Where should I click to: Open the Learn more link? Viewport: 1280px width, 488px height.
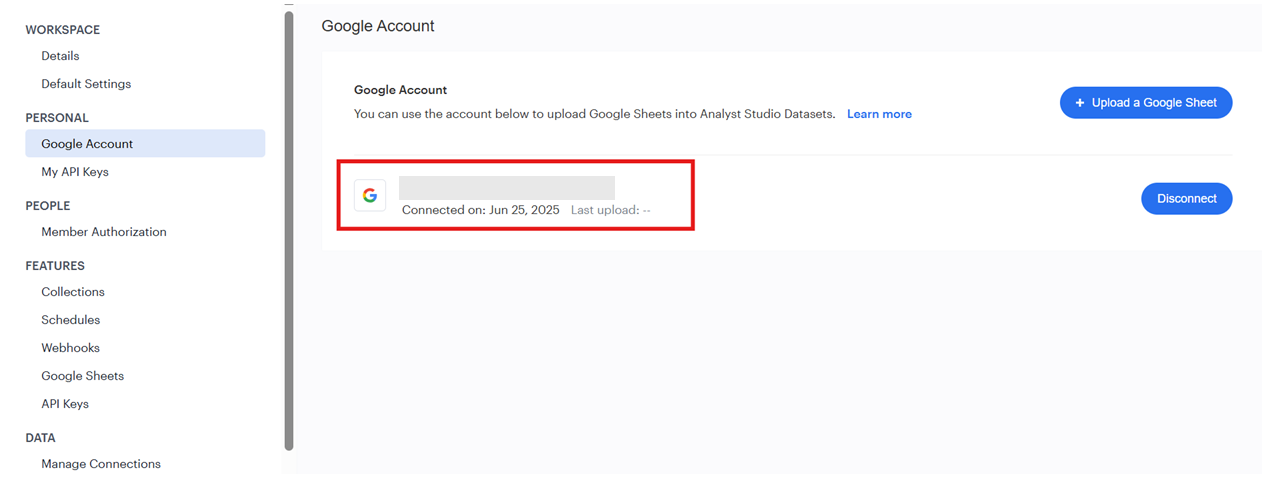[879, 114]
